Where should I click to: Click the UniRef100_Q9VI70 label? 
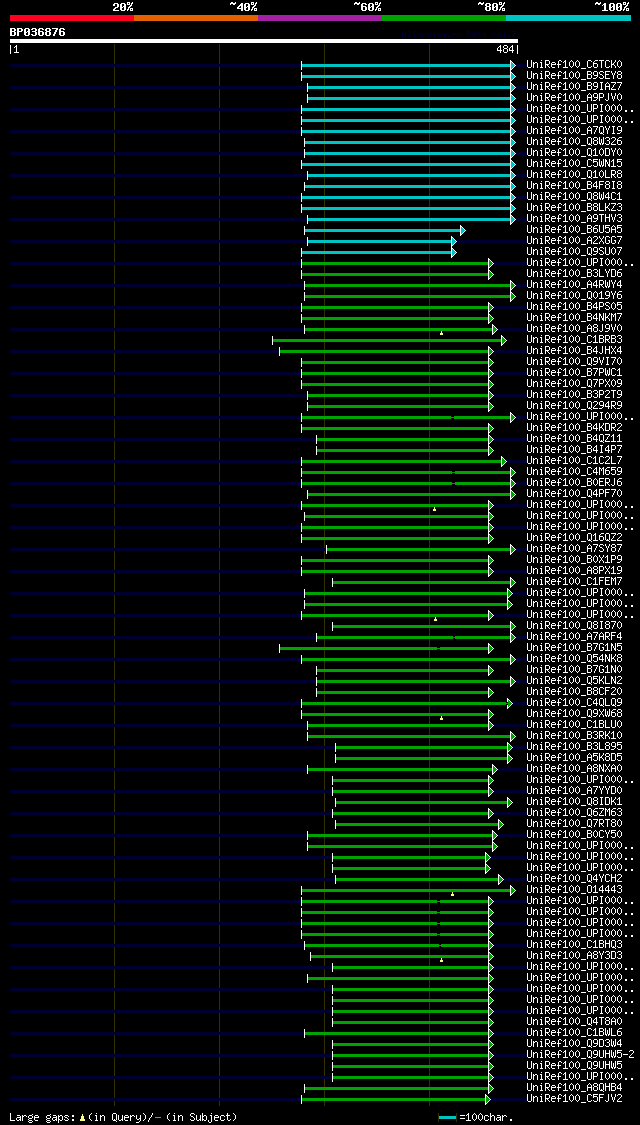[x=574, y=362]
